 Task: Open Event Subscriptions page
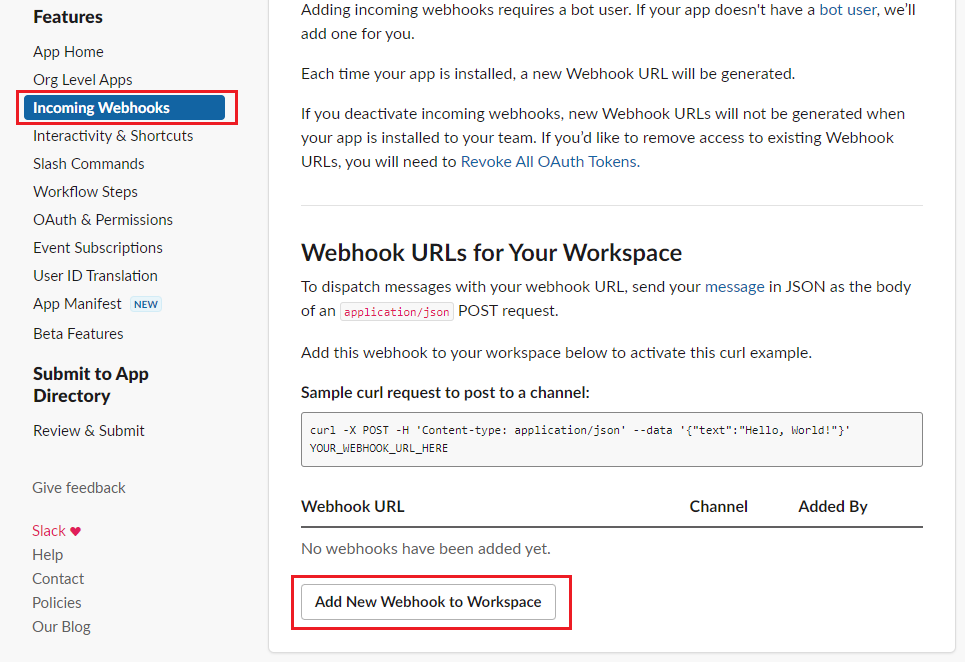[97, 248]
